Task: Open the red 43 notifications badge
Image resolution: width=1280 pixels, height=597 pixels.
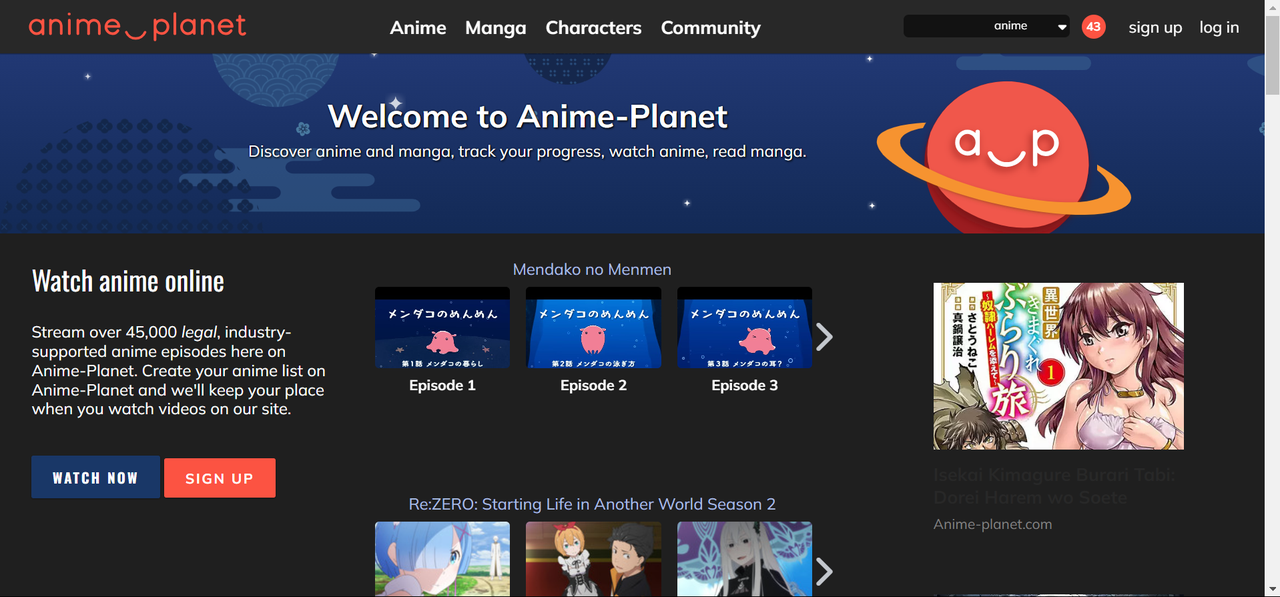Action: 1094,27
